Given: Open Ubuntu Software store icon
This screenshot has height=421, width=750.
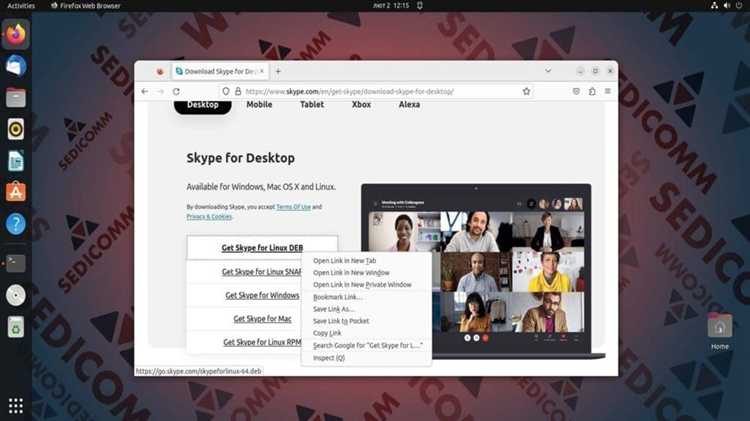Looking at the screenshot, I should 16,192.
